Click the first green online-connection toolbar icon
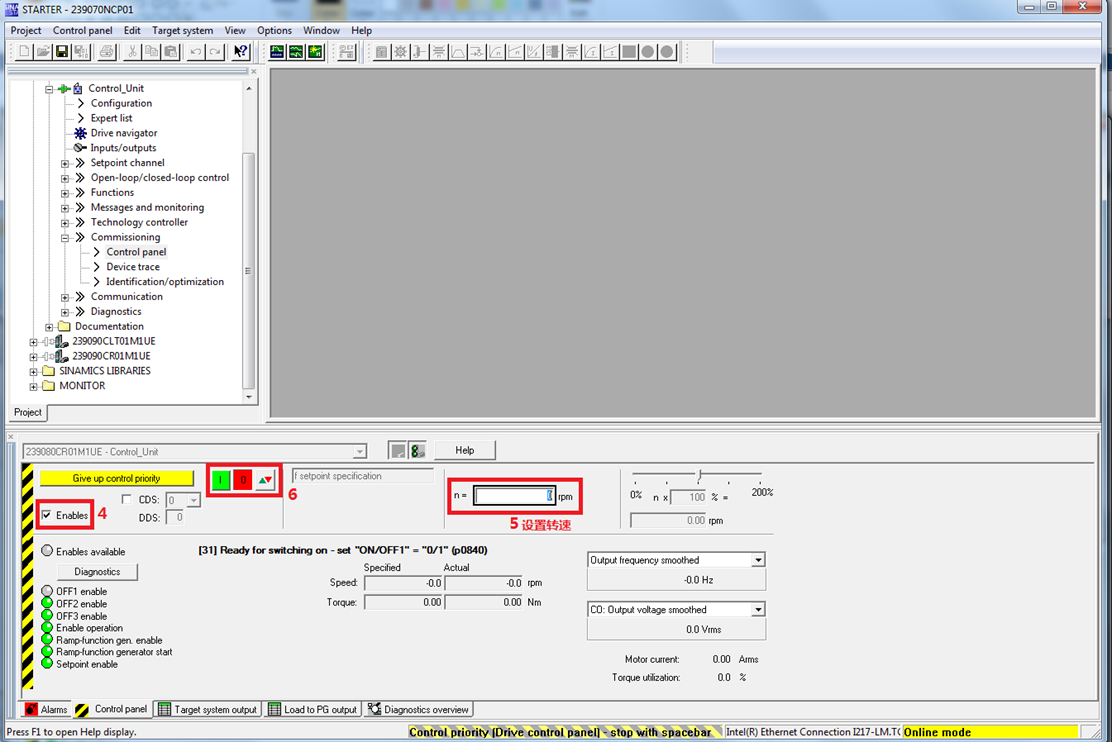 (278, 52)
